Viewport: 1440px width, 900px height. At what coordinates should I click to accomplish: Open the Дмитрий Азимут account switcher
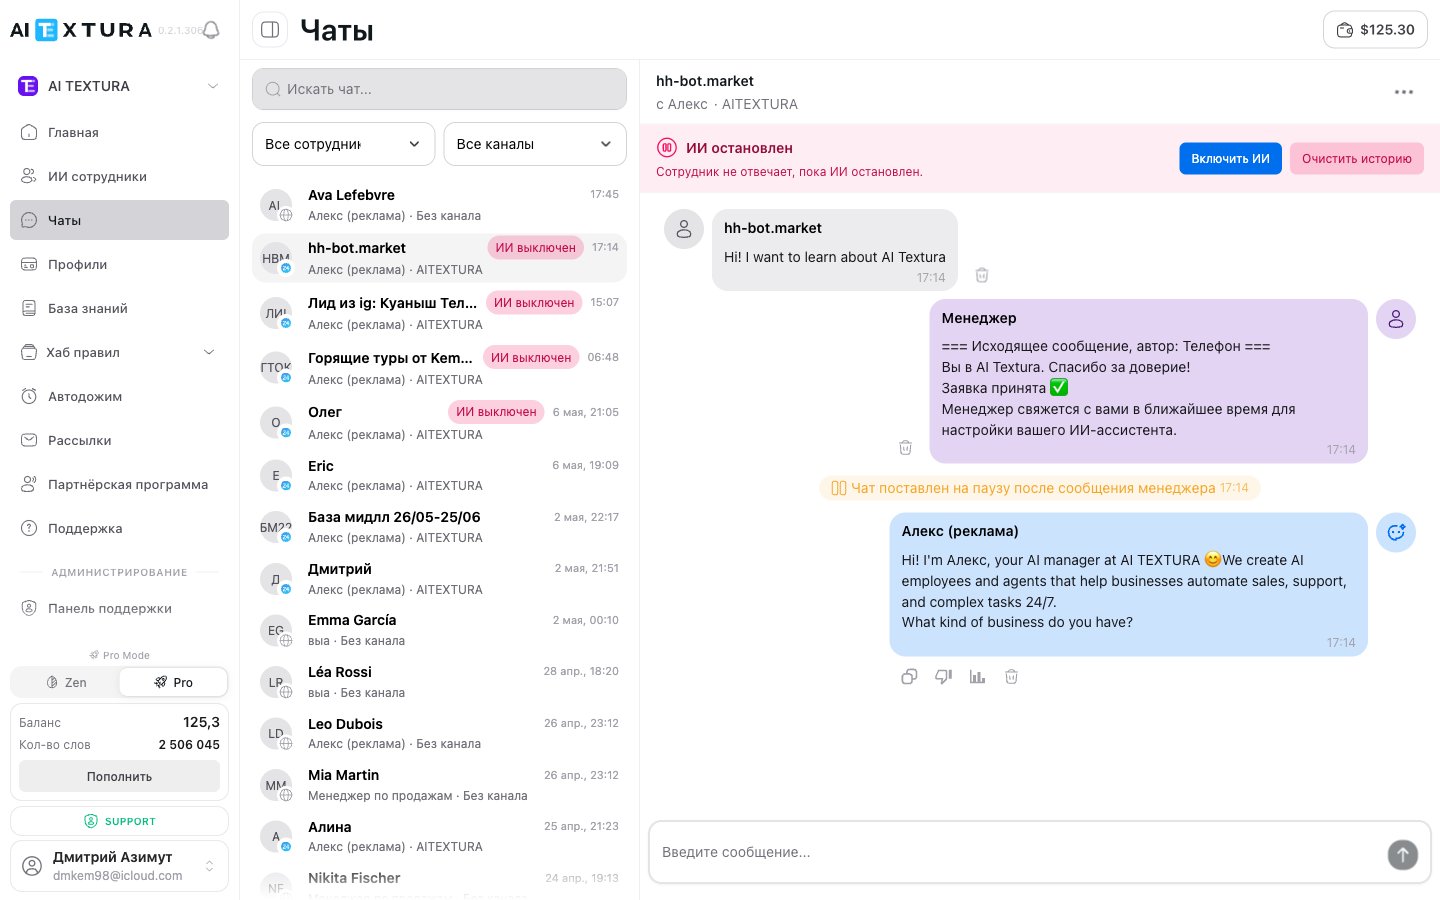click(119, 866)
